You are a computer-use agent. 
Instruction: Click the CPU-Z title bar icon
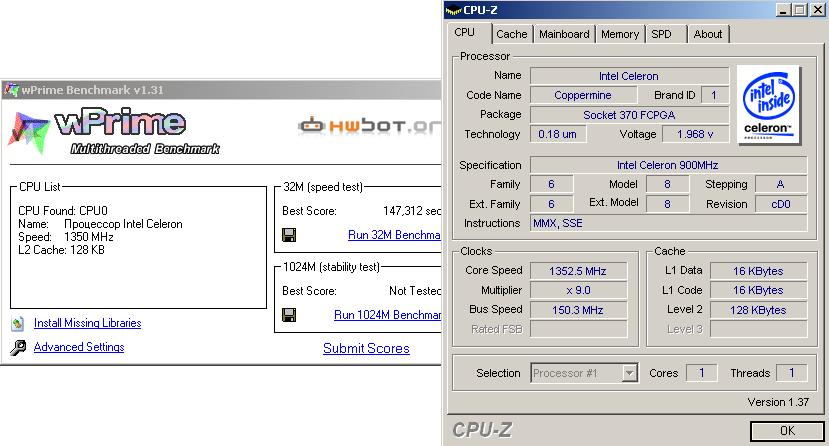click(453, 10)
